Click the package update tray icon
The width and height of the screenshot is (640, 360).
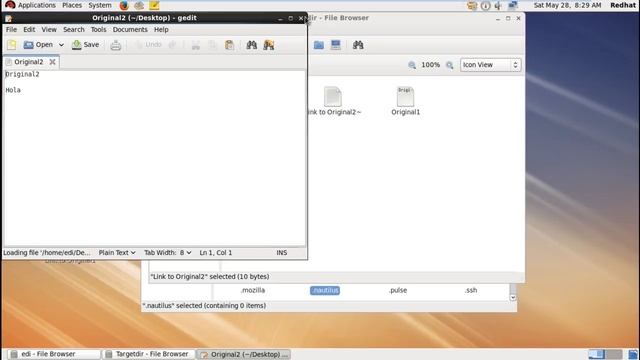pos(472,5)
